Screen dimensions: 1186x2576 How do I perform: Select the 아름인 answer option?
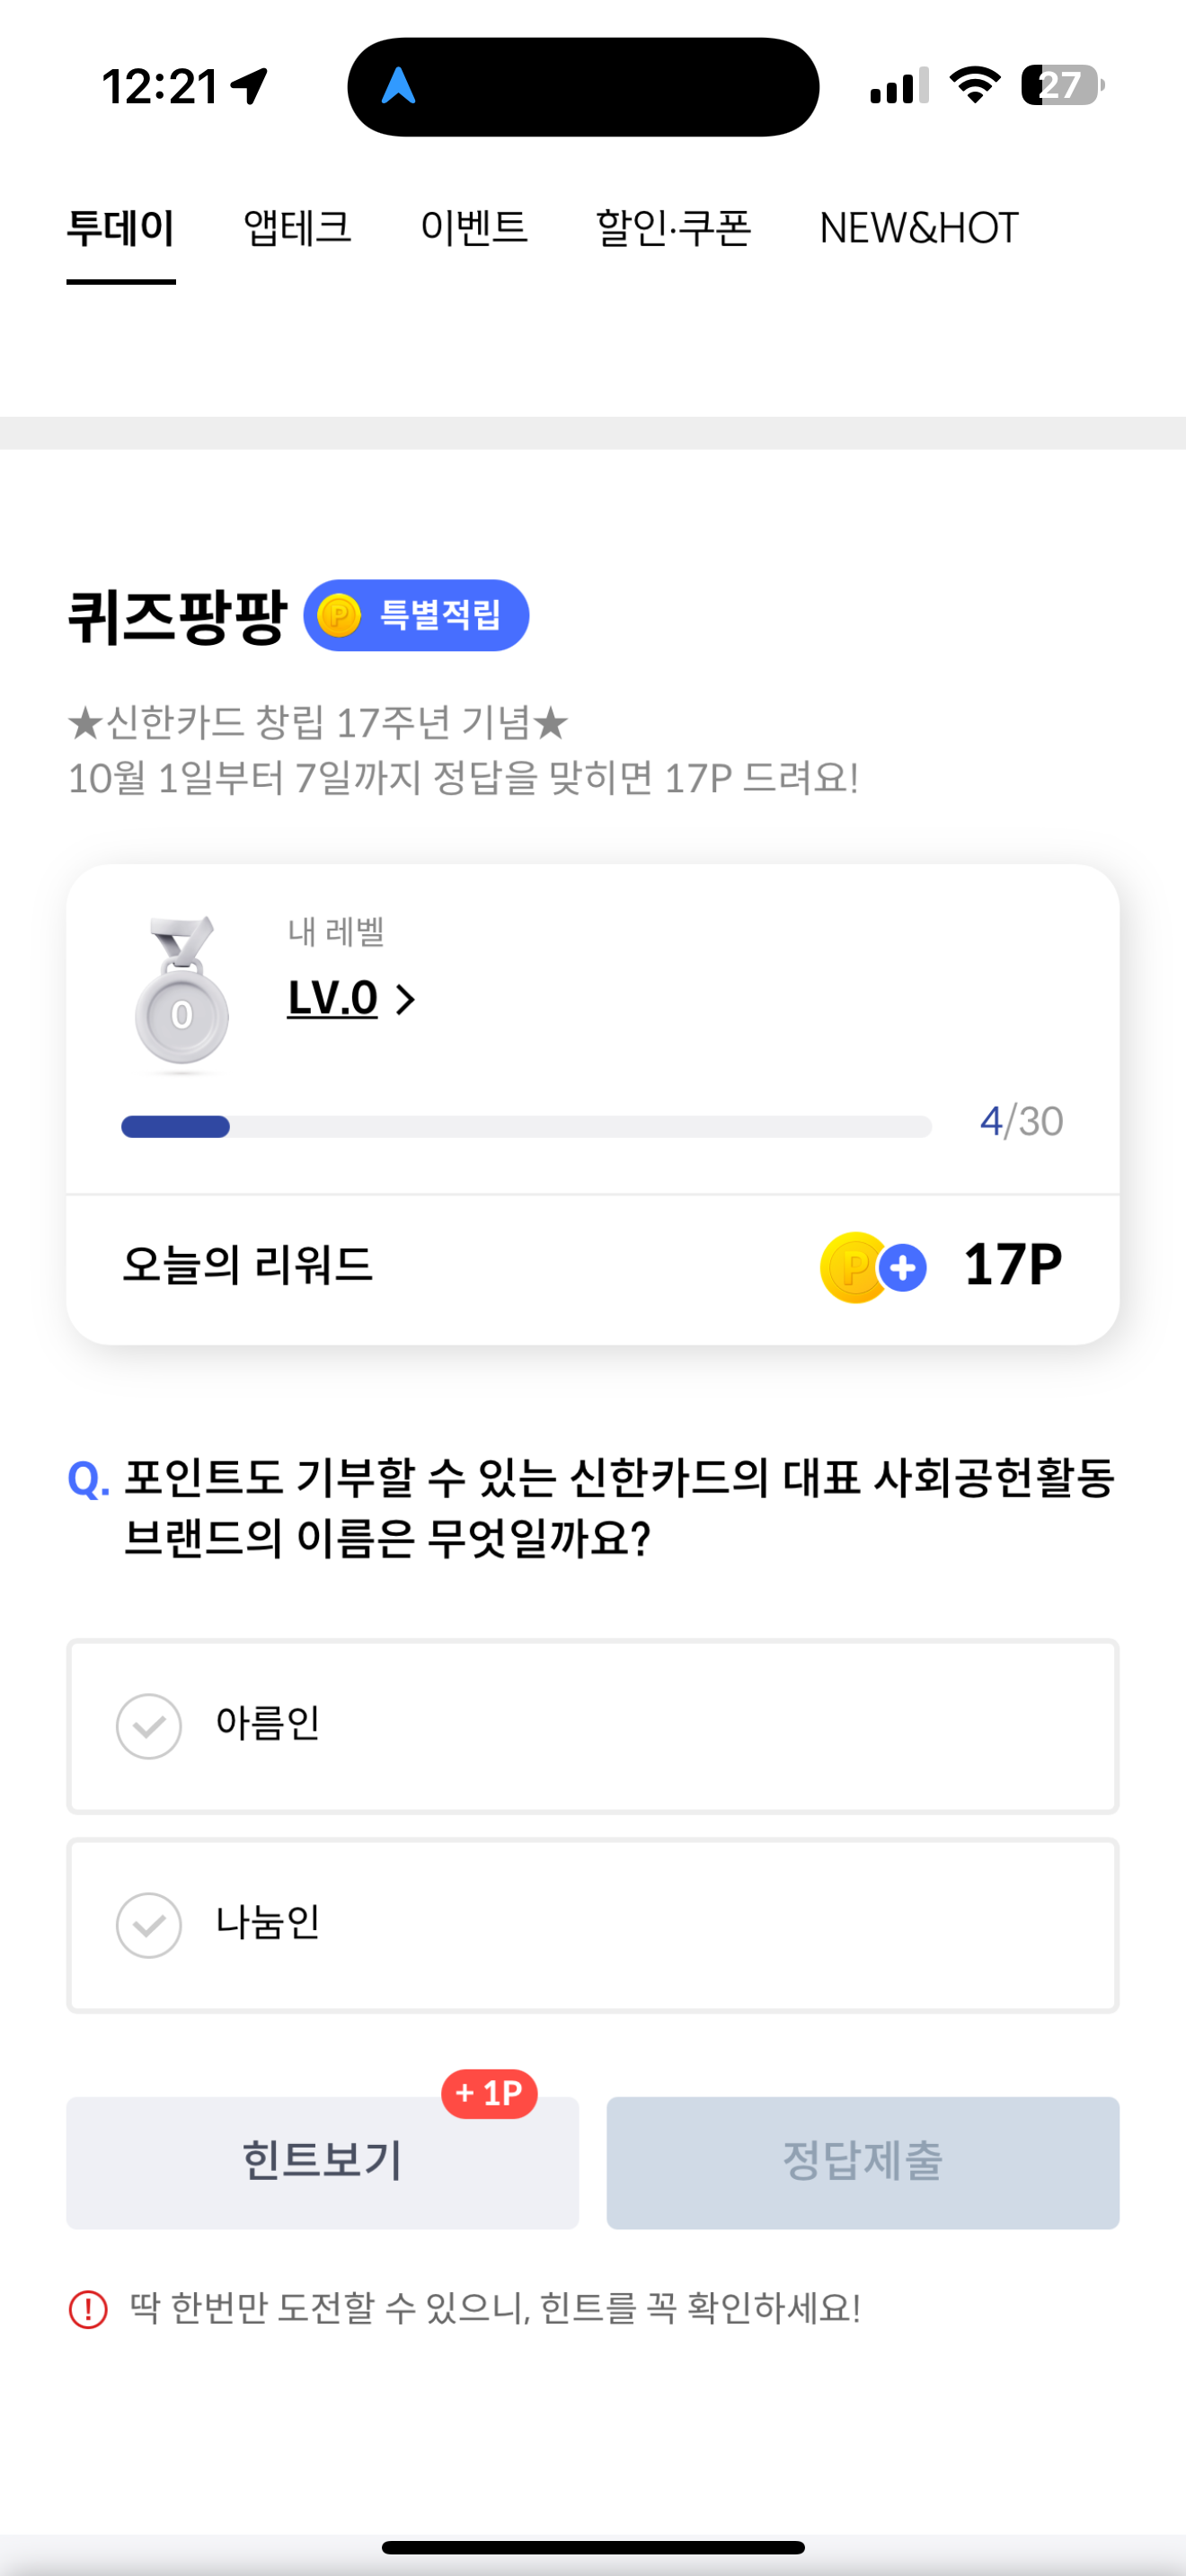click(x=593, y=1725)
